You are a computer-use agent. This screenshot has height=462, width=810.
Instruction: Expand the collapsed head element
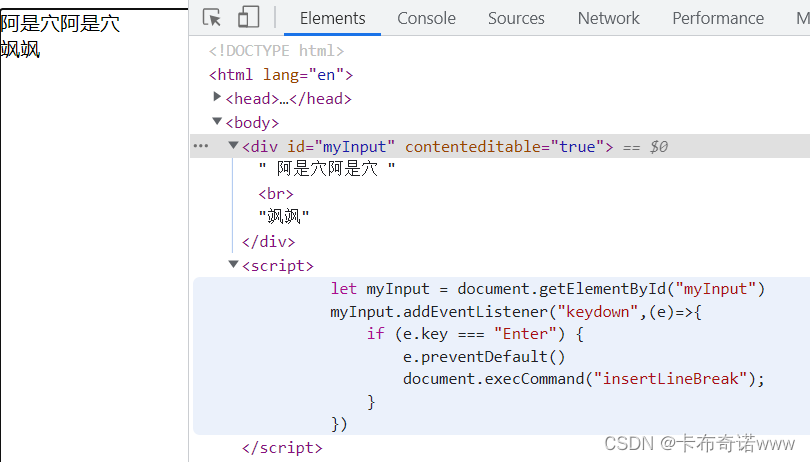[217, 97]
